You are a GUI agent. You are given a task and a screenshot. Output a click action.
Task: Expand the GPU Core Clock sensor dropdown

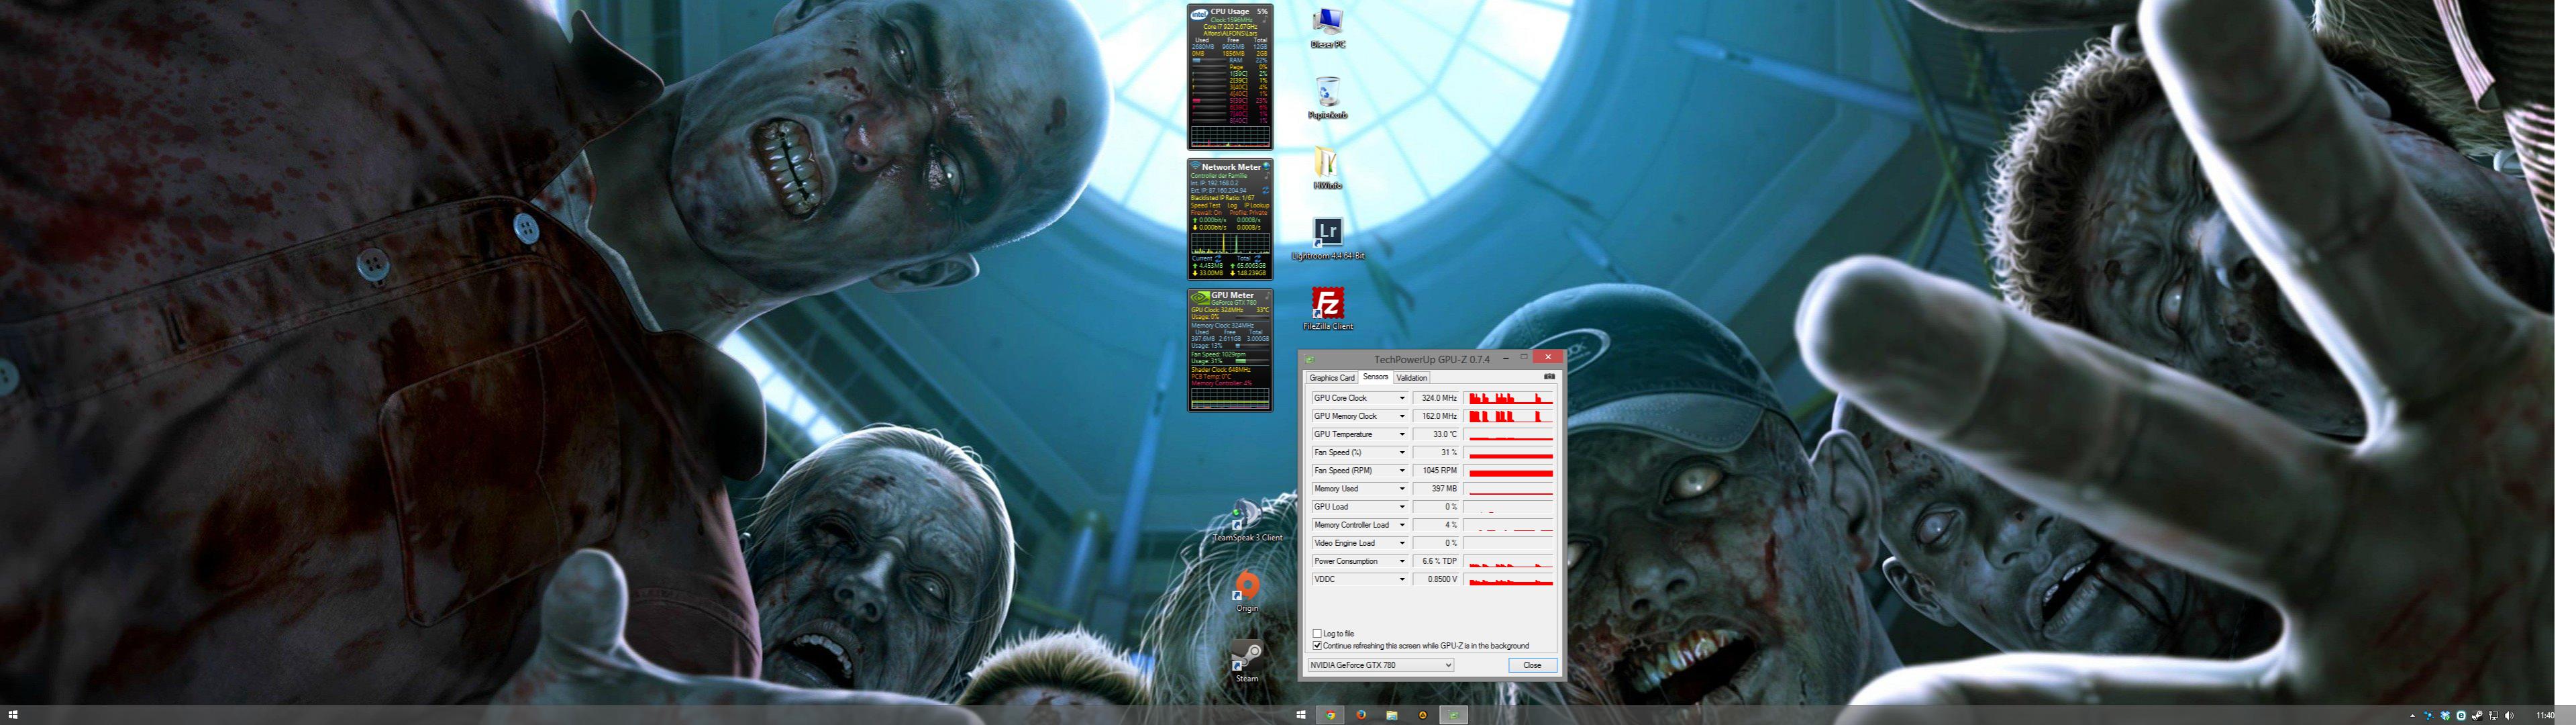(1401, 398)
